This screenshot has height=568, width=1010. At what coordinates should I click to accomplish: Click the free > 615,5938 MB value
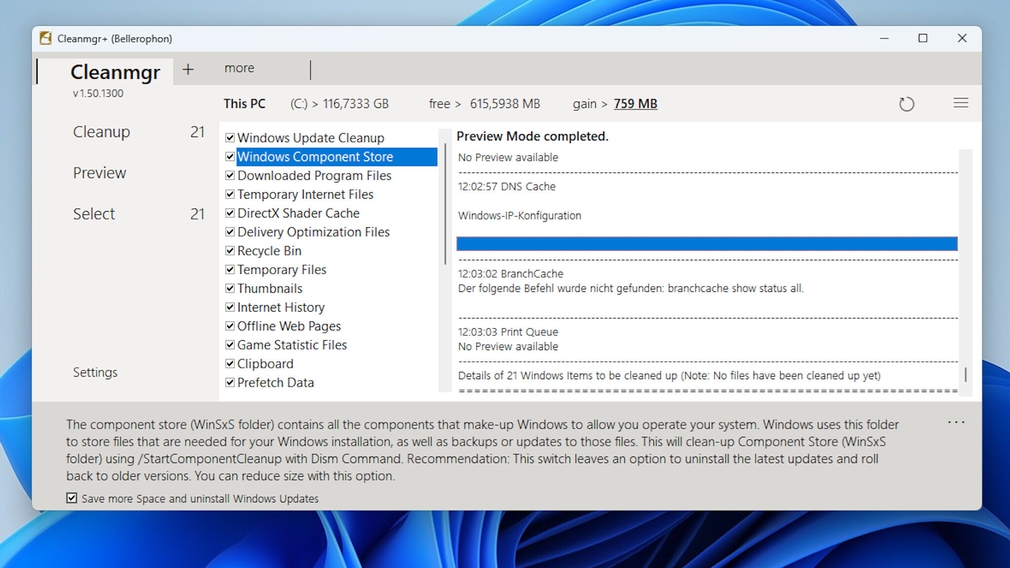click(x=484, y=104)
